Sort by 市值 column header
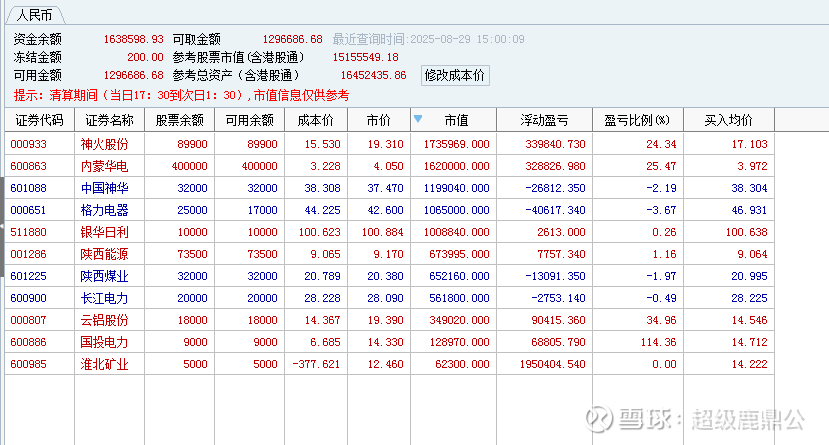Image resolution: width=829 pixels, height=445 pixels. (454, 120)
